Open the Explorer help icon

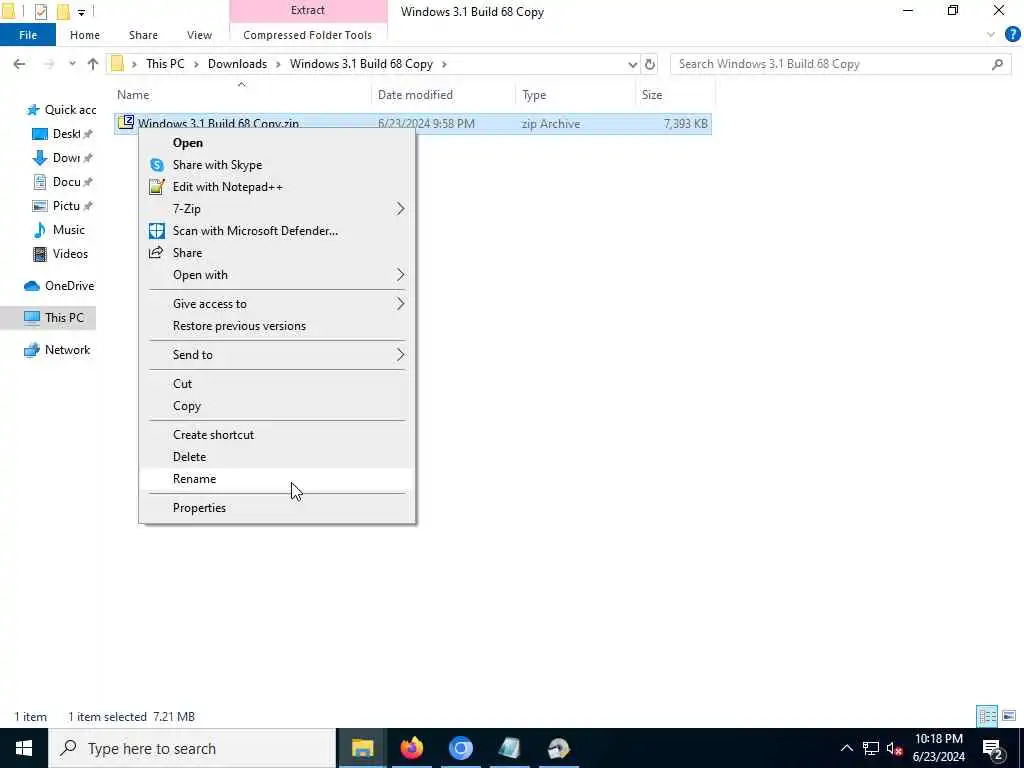coord(1012,35)
